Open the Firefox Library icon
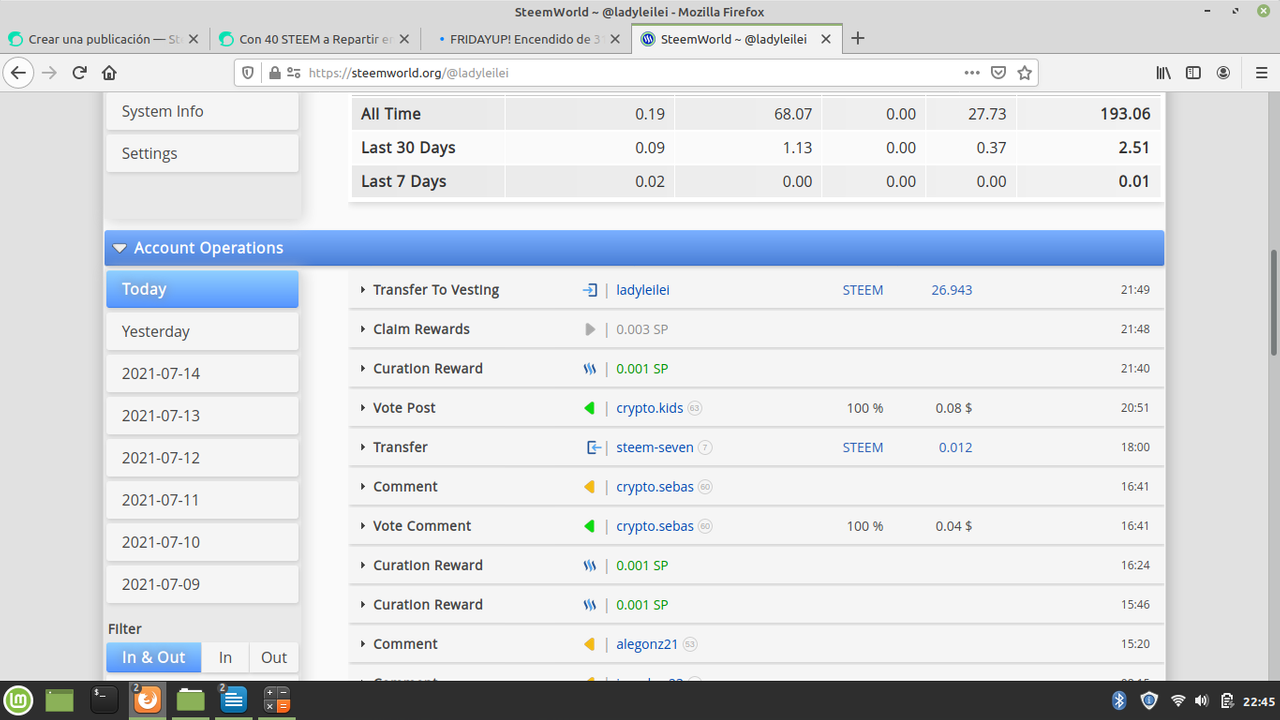This screenshot has width=1280, height=720. coord(1163,73)
